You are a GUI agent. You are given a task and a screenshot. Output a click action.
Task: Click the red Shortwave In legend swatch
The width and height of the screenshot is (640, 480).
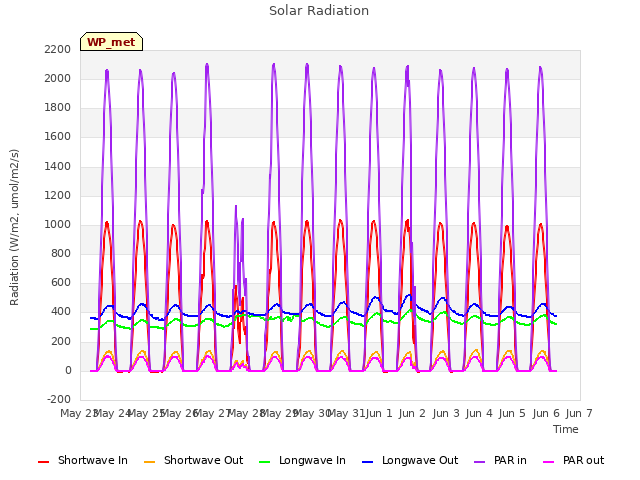44,462
